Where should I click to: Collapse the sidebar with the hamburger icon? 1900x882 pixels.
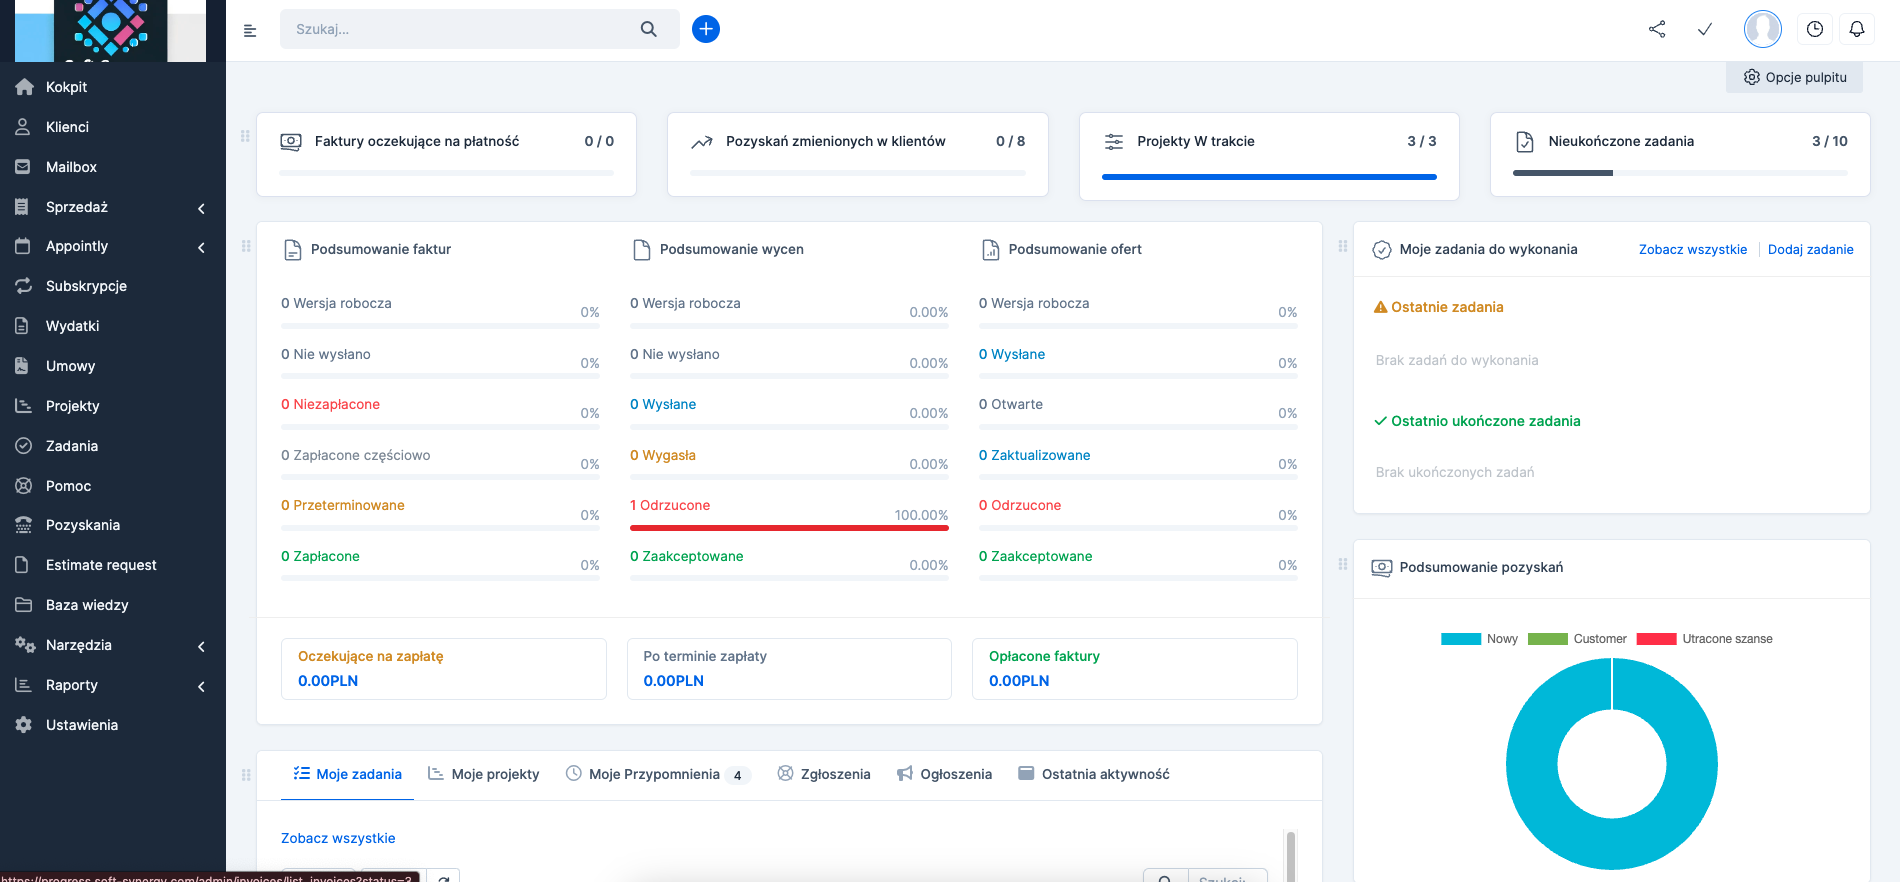click(x=250, y=30)
